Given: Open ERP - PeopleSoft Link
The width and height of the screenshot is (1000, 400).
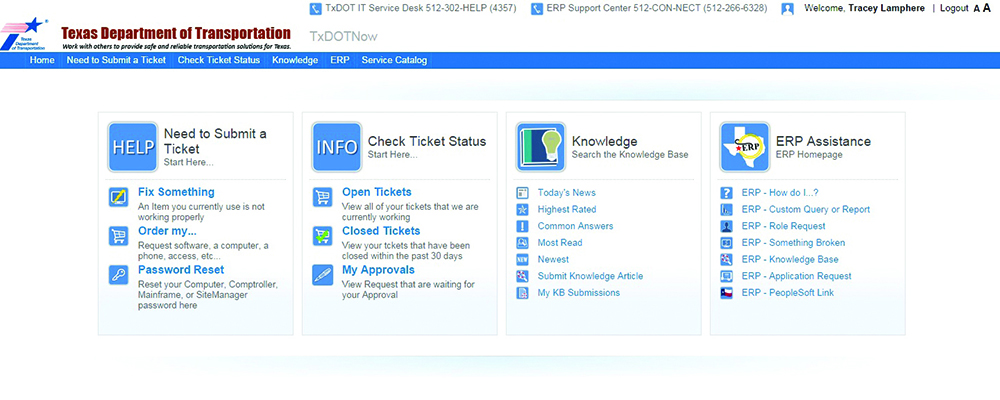Looking at the screenshot, I should point(787,293).
